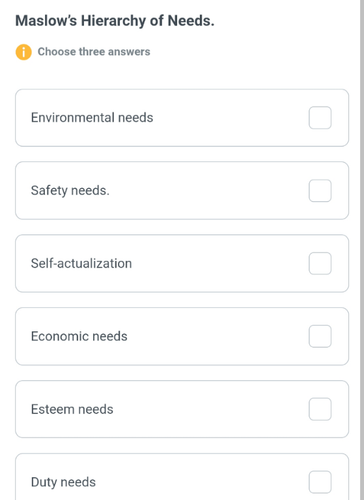Pick the Self-actualization answer text
Image resolution: width=364 pixels, height=500 pixels.
pyautogui.click(x=81, y=263)
